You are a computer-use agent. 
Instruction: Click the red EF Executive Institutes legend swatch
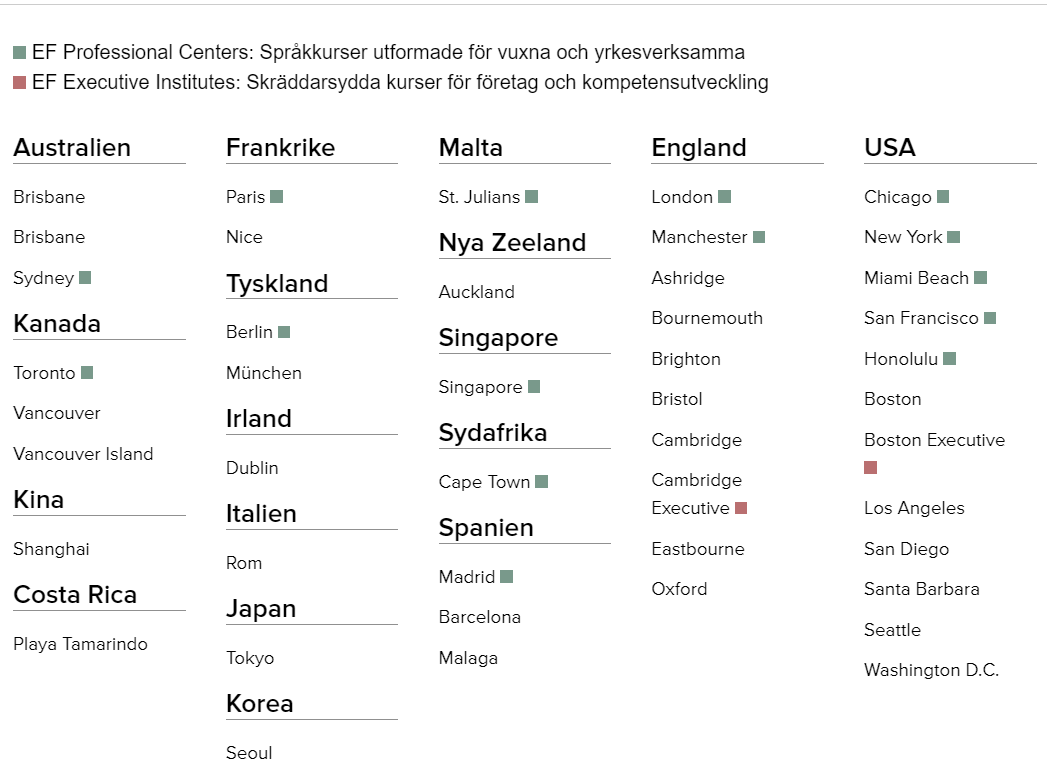[20, 83]
